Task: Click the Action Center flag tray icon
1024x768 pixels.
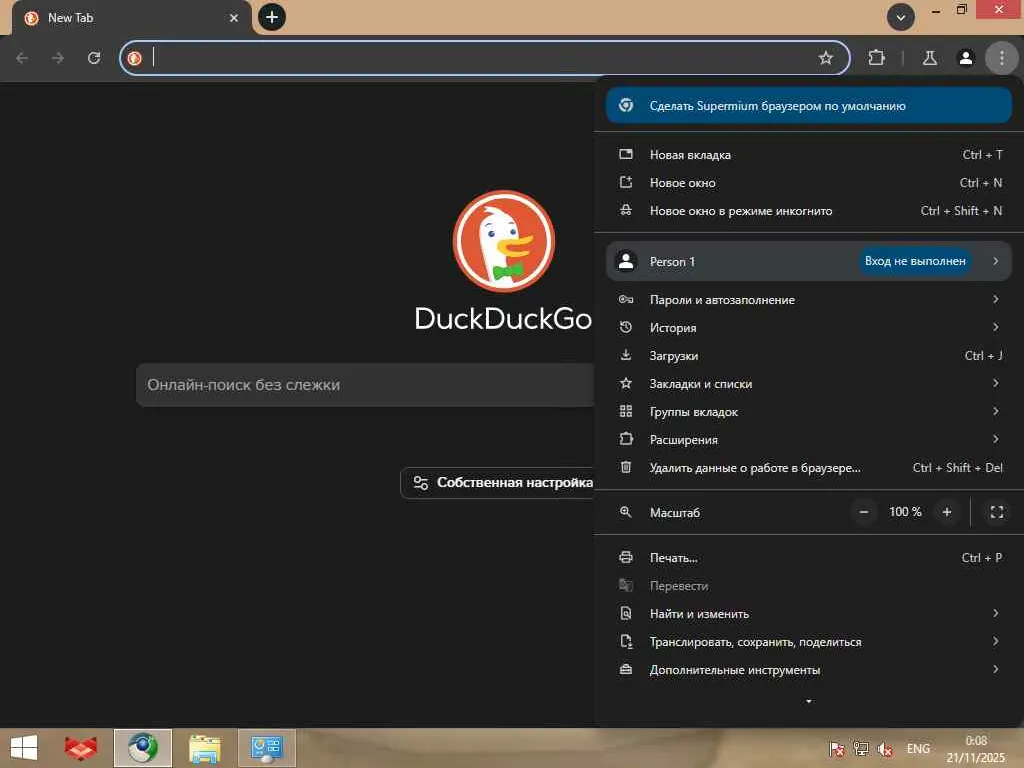Action: pyautogui.click(x=837, y=749)
